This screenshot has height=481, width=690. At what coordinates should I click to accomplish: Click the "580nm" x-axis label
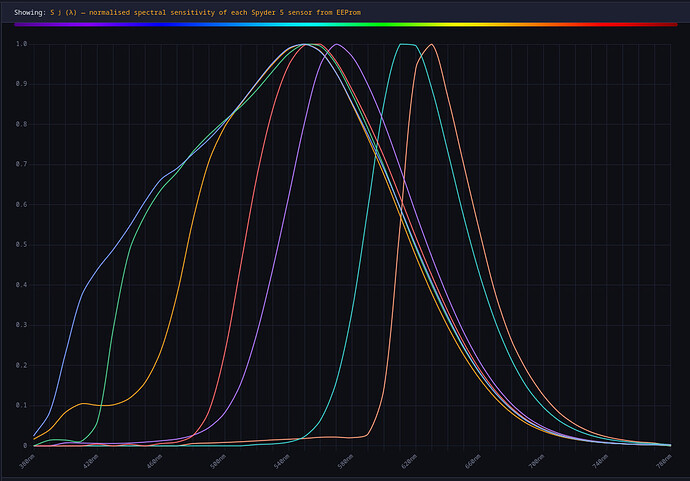coord(346,461)
